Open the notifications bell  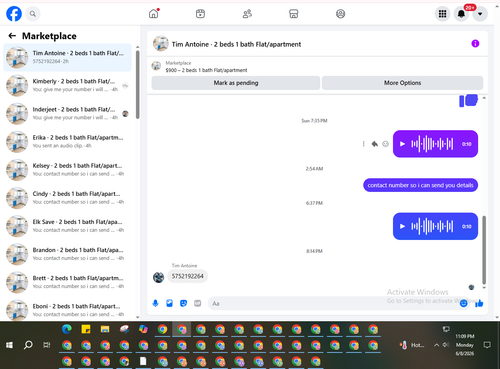[461, 14]
